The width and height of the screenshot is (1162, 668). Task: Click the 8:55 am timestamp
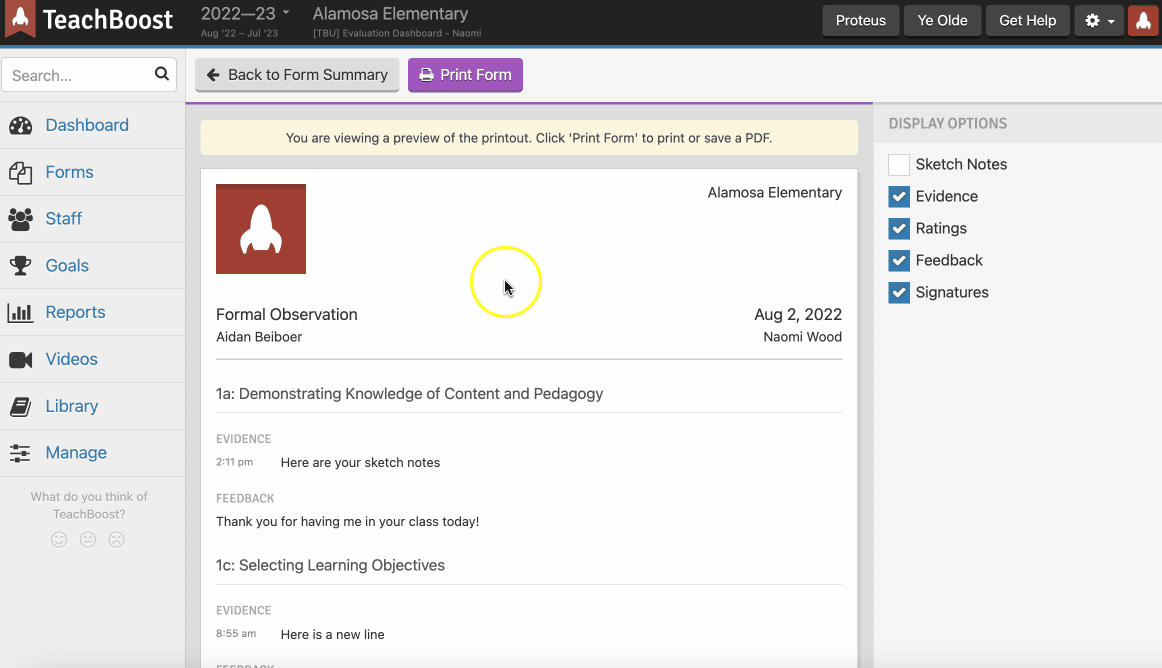[236, 634]
